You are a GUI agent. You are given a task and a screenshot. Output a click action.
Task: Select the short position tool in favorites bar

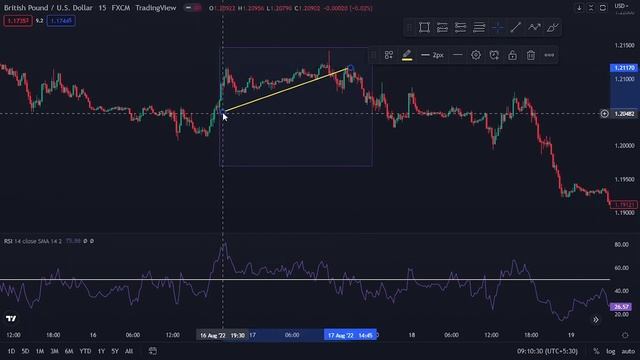[460, 27]
